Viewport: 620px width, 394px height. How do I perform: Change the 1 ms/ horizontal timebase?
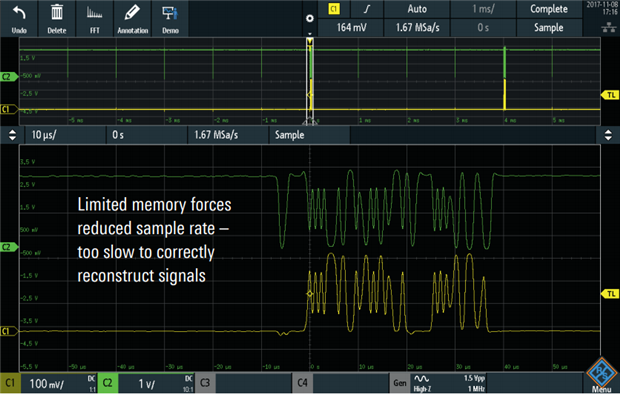[483, 9]
